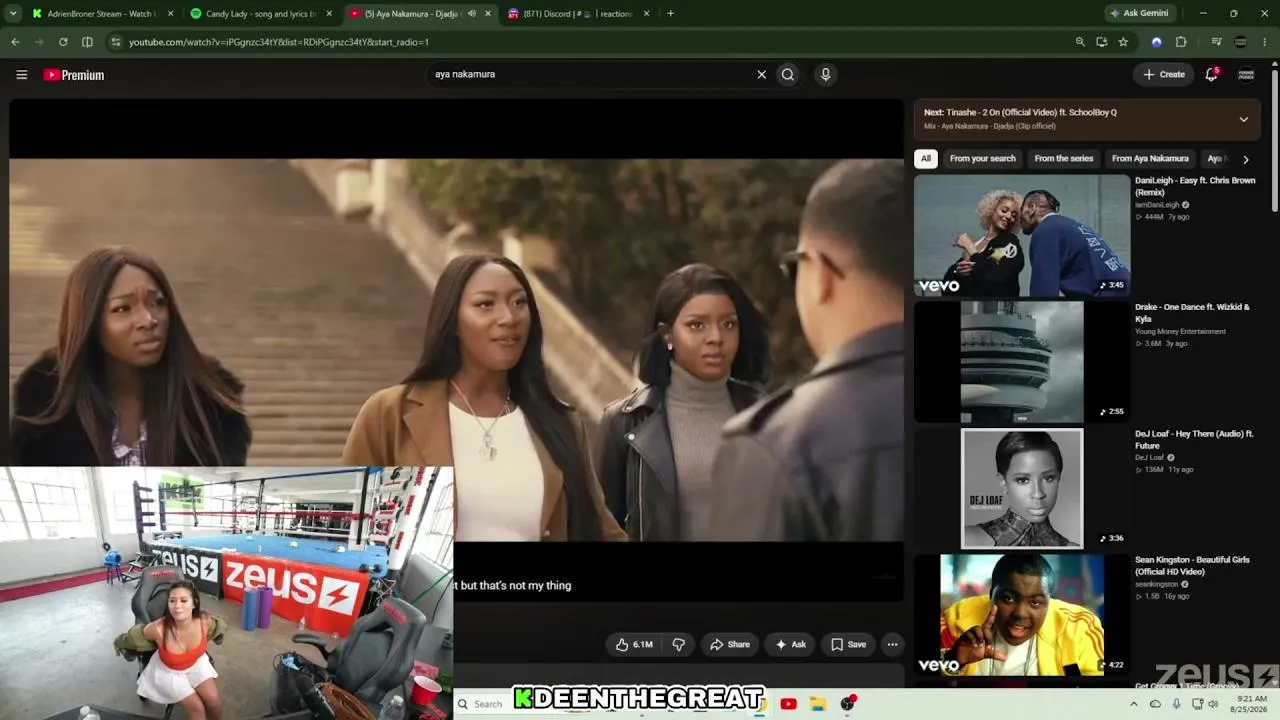Image resolution: width=1280 pixels, height=720 pixels.
Task: Switch to the Candy Lady Spotify tab
Action: pyautogui.click(x=260, y=14)
